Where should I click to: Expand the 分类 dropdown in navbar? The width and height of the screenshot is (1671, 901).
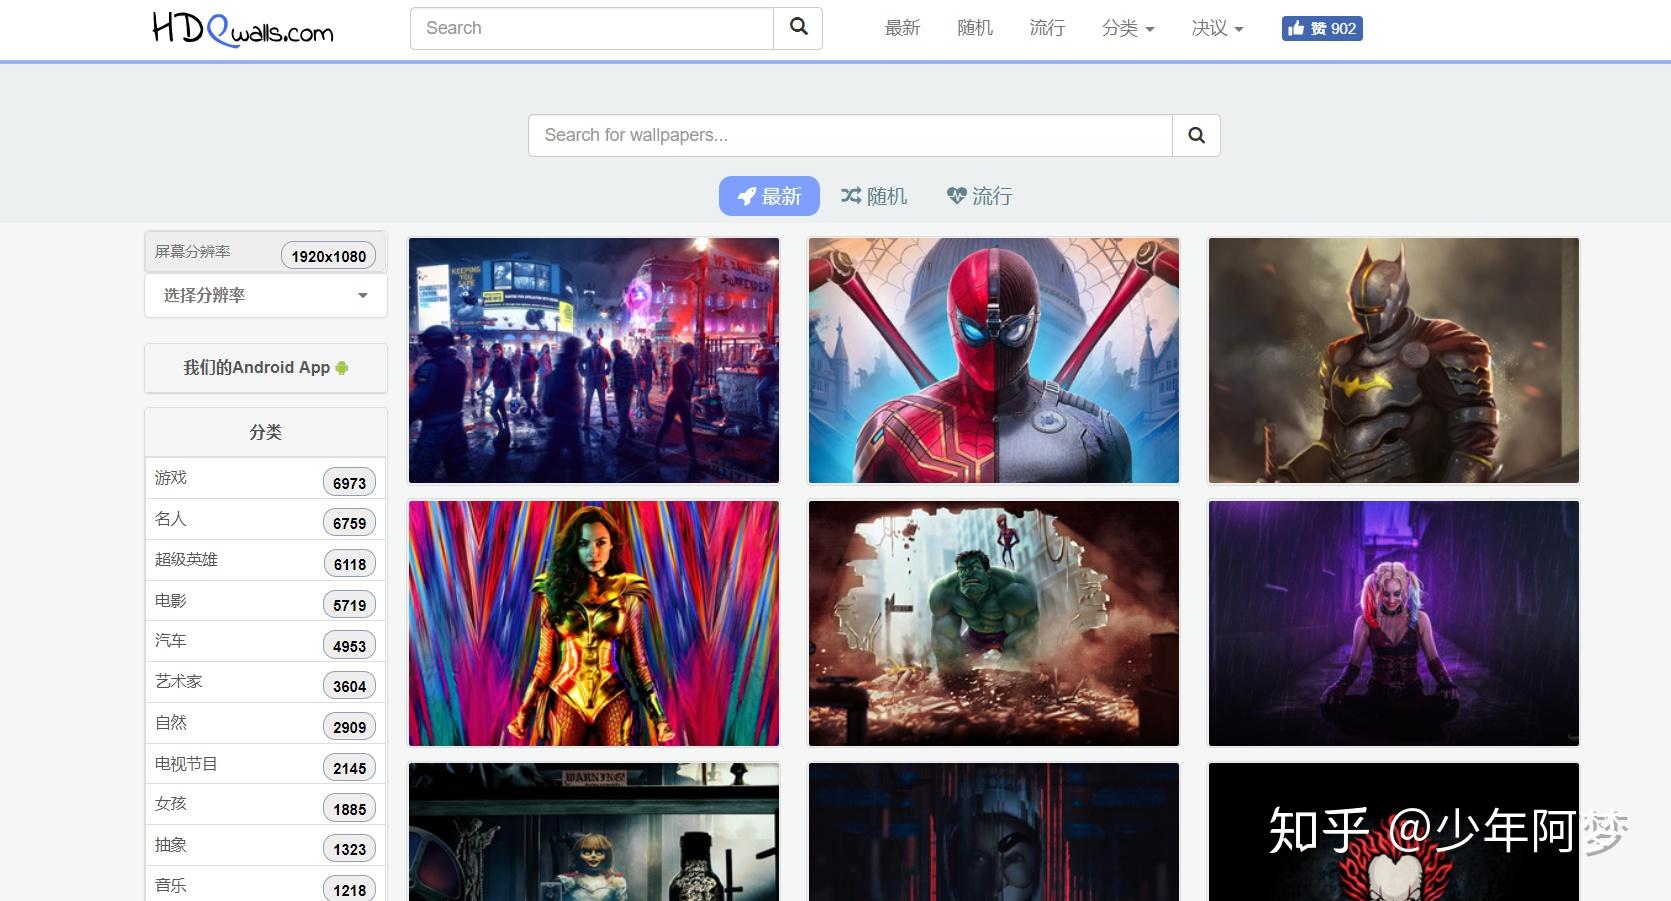(x=1128, y=28)
